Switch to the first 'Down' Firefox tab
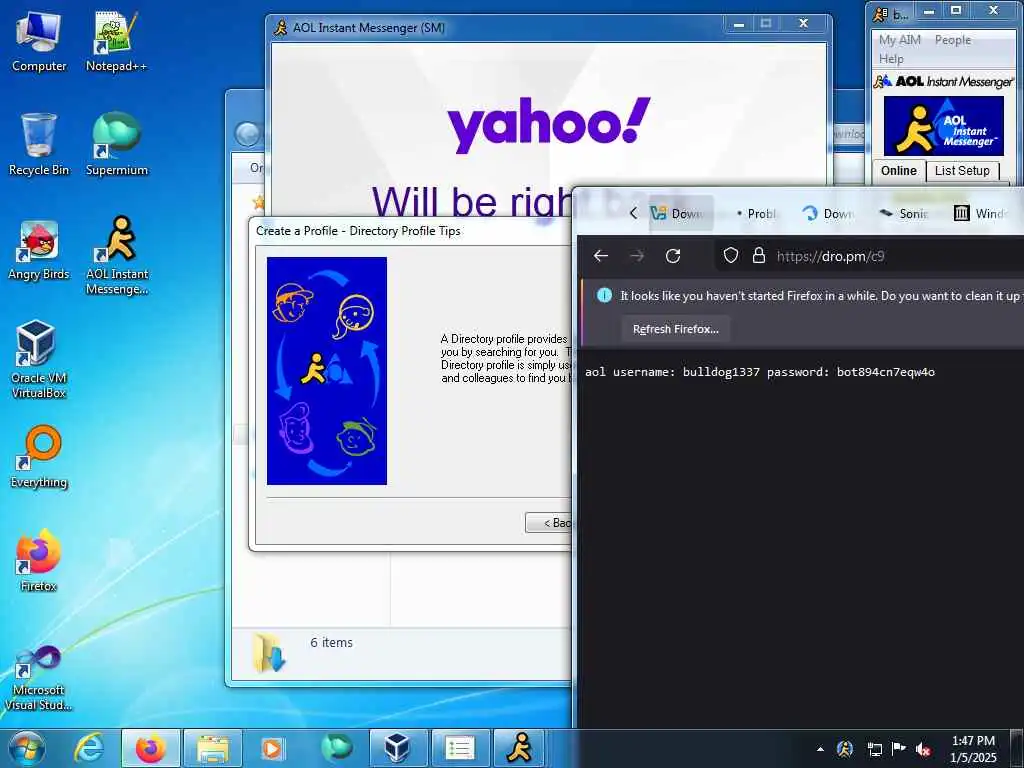Viewport: 1024px width, 768px height. tap(681, 214)
